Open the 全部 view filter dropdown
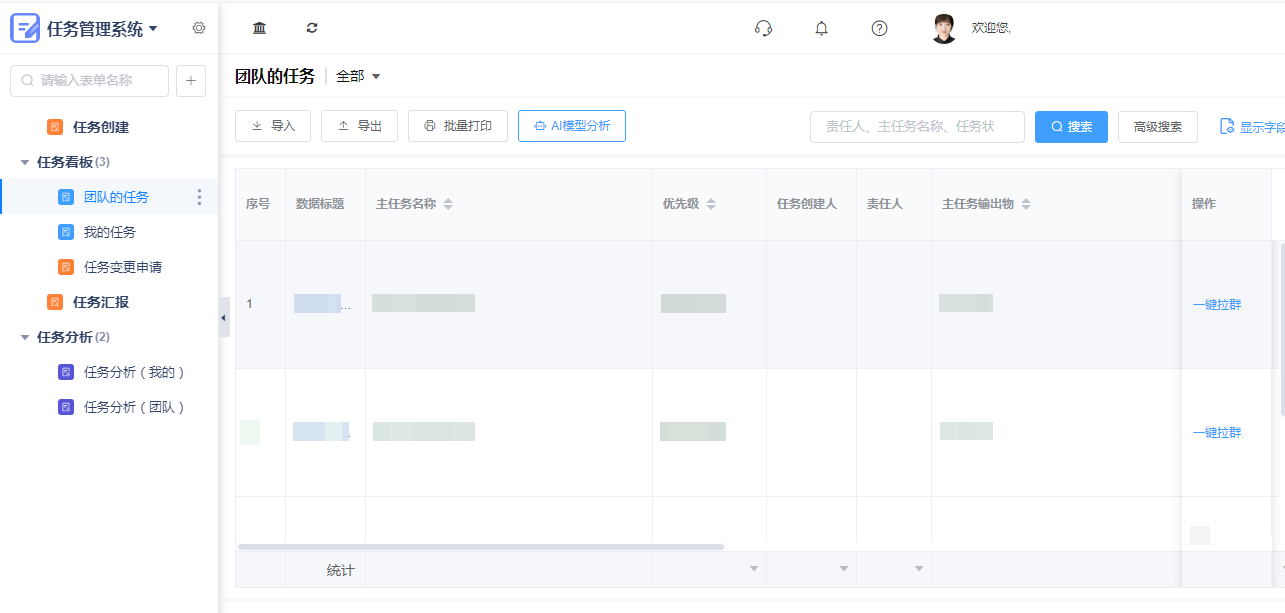Image resolution: width=1285 pixels, height=613 pixels. [x=358, y=76]
